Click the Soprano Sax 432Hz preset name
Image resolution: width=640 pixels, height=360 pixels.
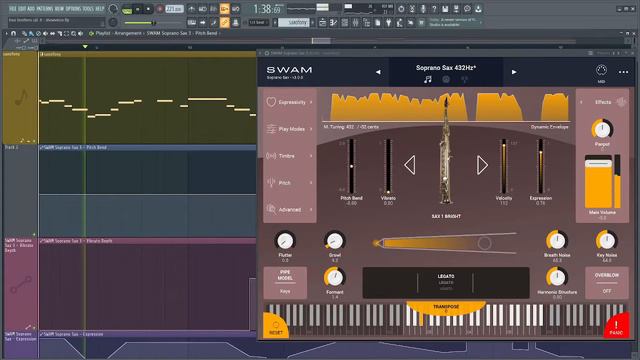click(x=446, y=68)
